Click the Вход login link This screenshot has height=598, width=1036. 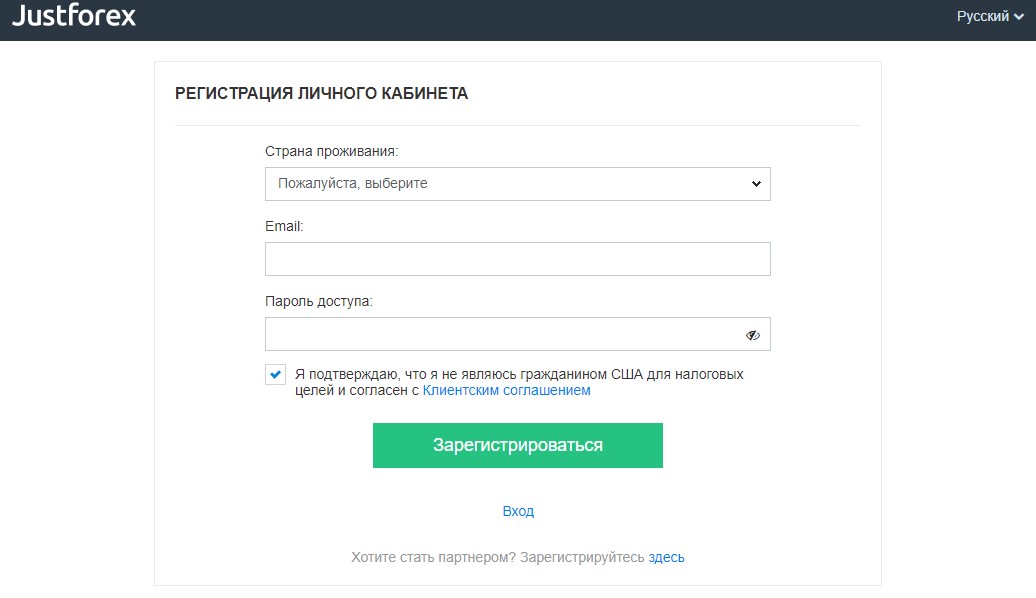point(517,511)
